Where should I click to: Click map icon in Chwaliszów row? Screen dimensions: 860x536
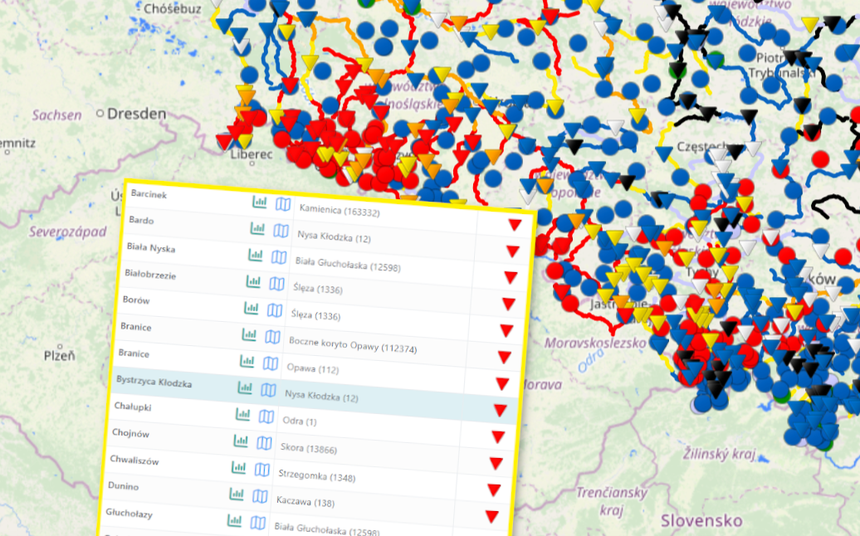(x=262, y=469)
